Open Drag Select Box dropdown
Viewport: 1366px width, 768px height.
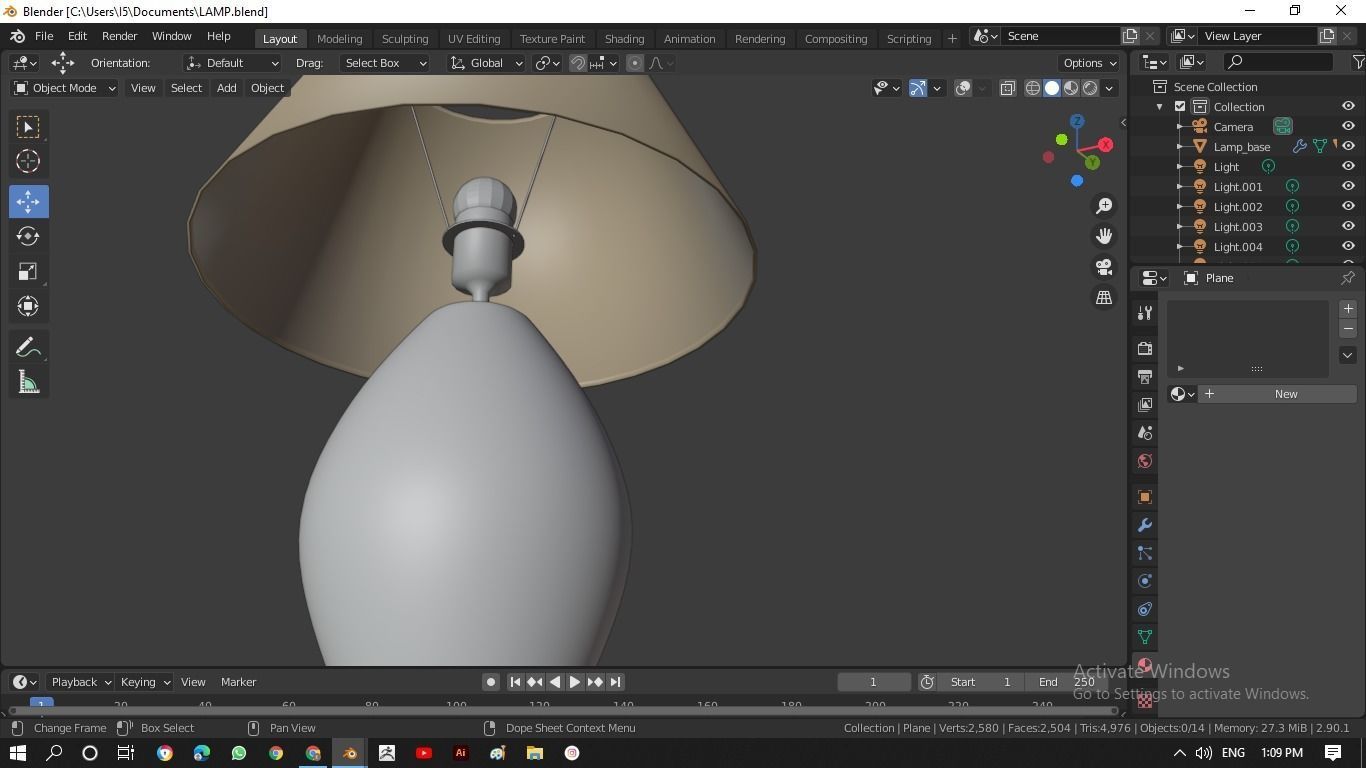click(385, 63)
